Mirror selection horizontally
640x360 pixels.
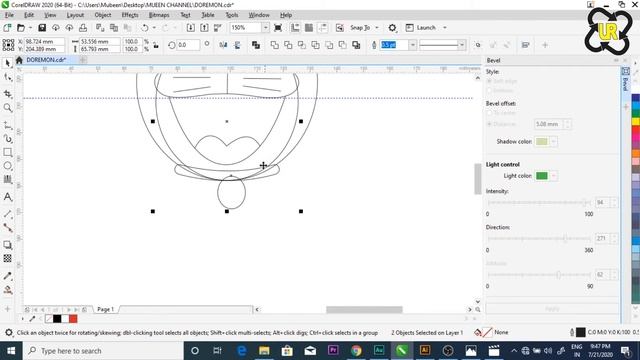[223, 45]
